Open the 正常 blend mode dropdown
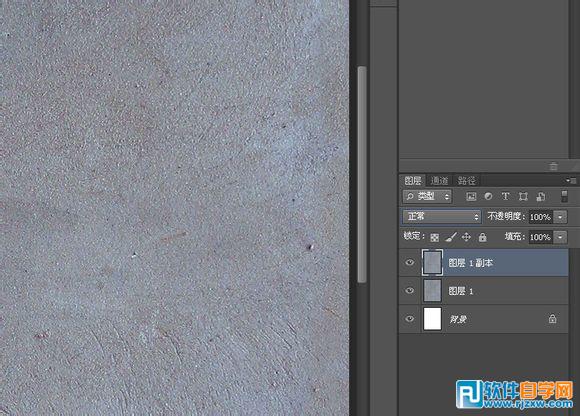This screenshot has height=416, width=580. coord(442,217)
